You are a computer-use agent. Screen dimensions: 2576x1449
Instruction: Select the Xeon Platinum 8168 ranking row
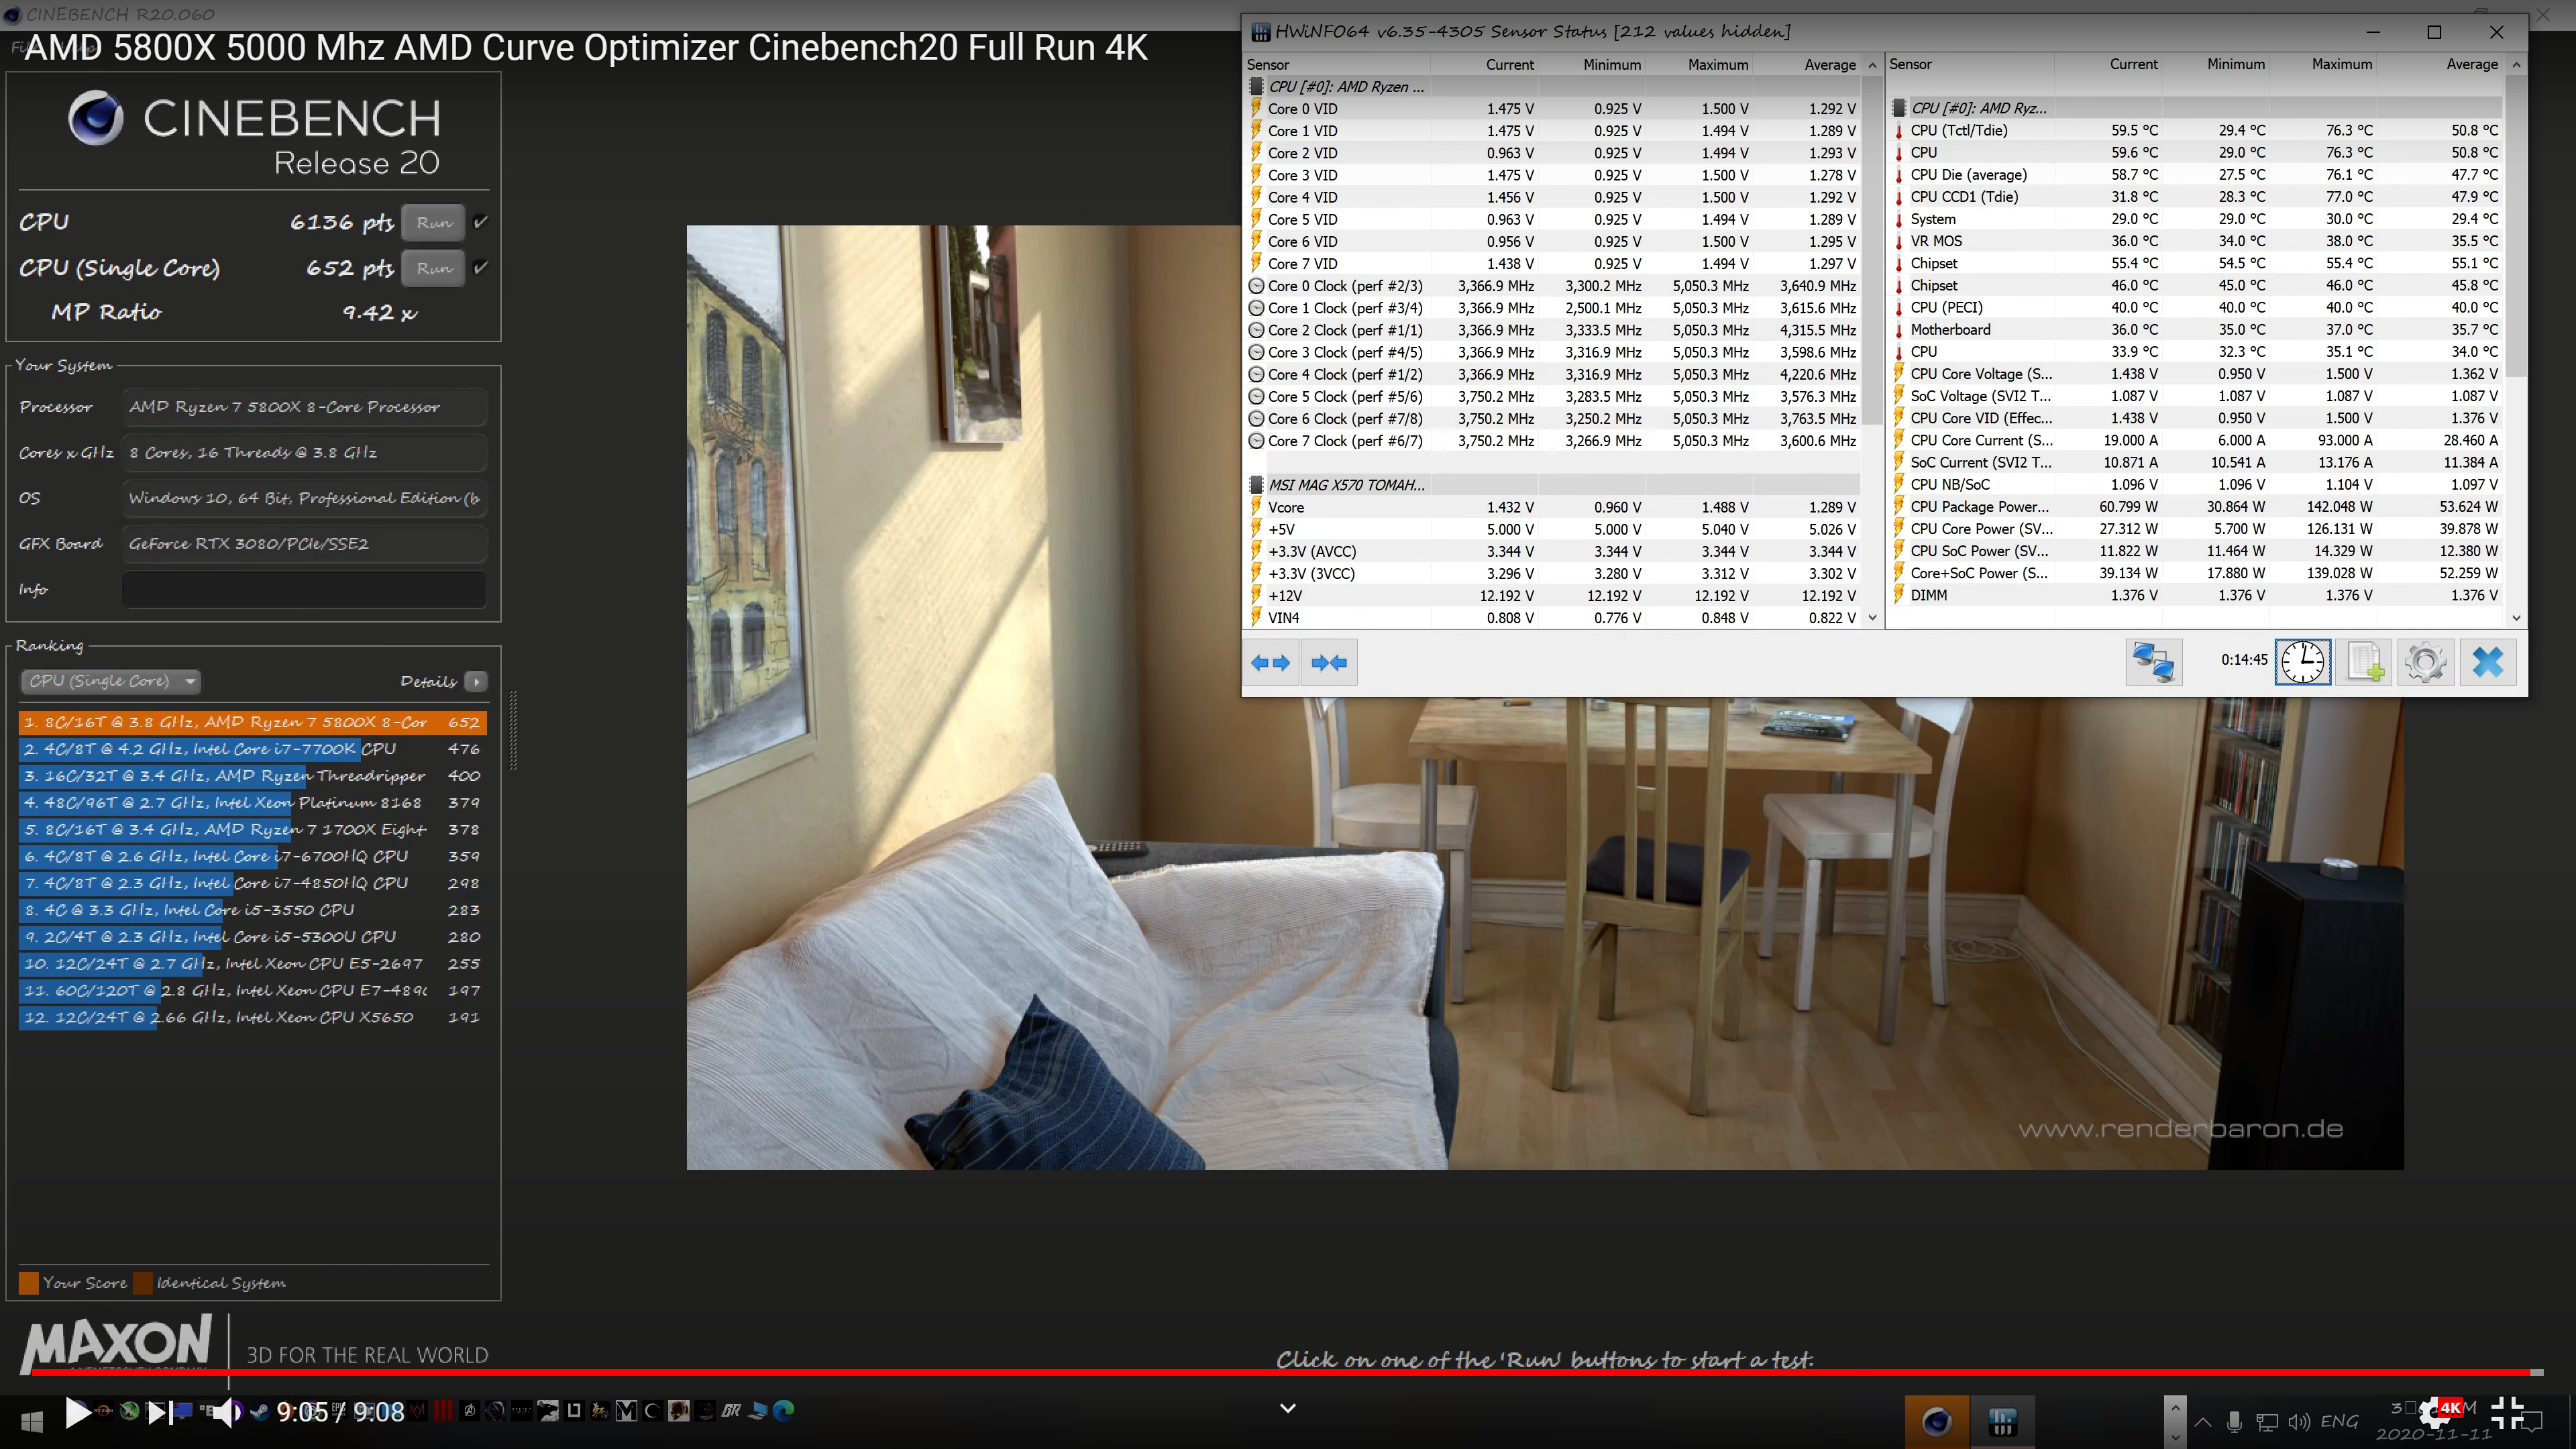pos(253,802)
